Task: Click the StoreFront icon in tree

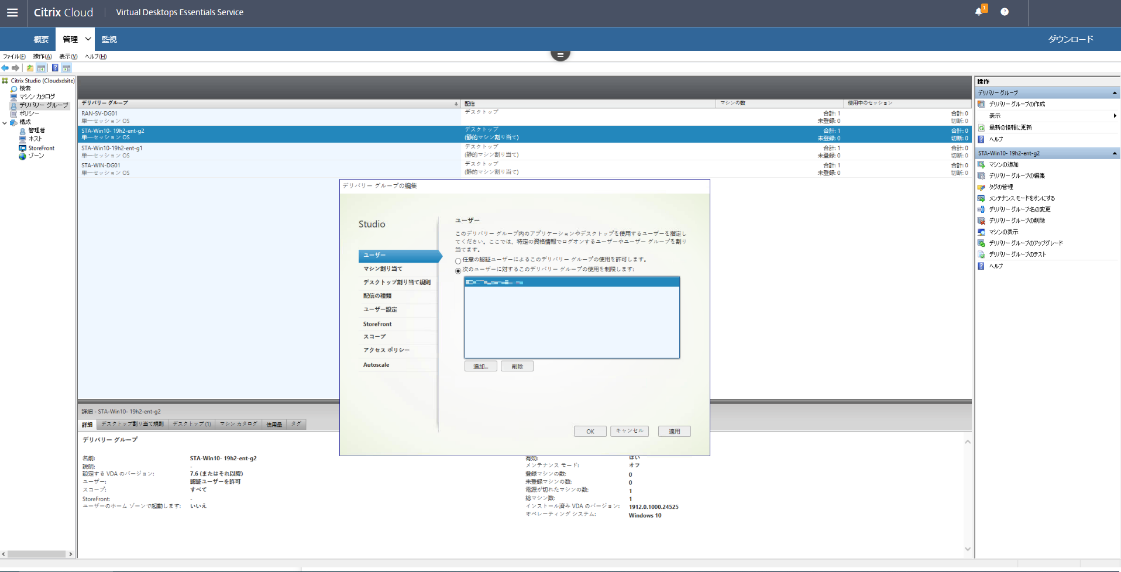Action: [22, 147]
